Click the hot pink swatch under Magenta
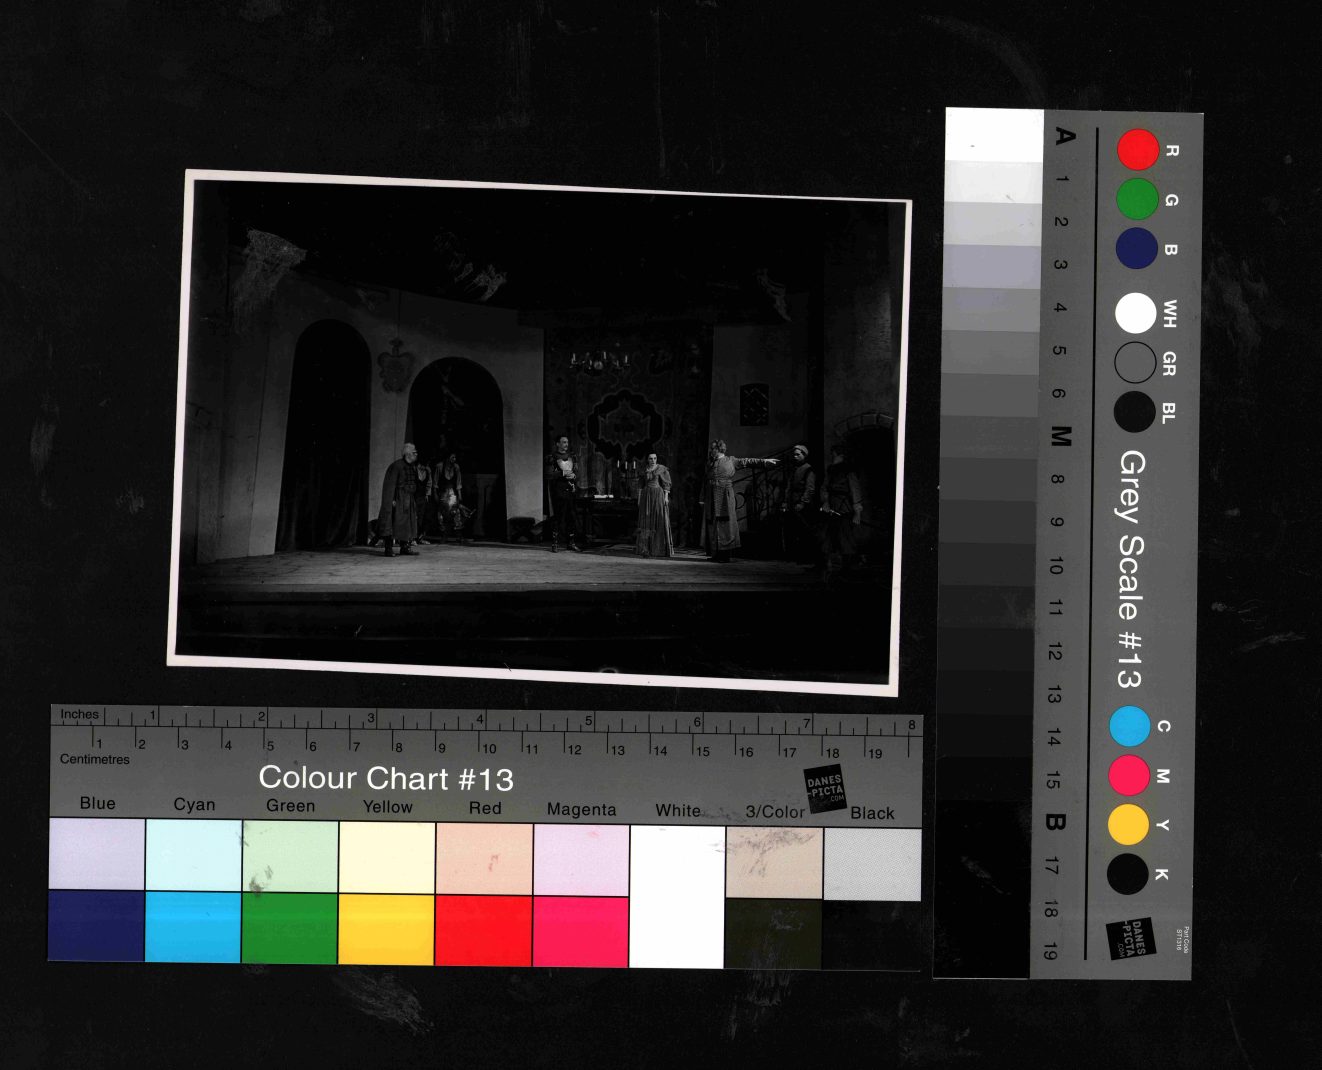Viewport: 1322px width, 1070px height. [x=581, y=931]
